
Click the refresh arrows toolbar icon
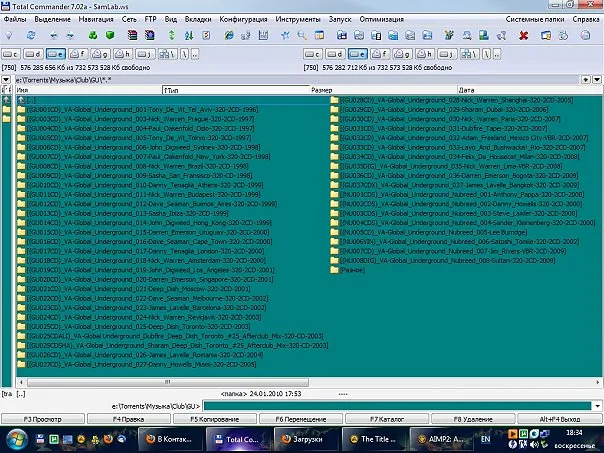click(31, 35)
